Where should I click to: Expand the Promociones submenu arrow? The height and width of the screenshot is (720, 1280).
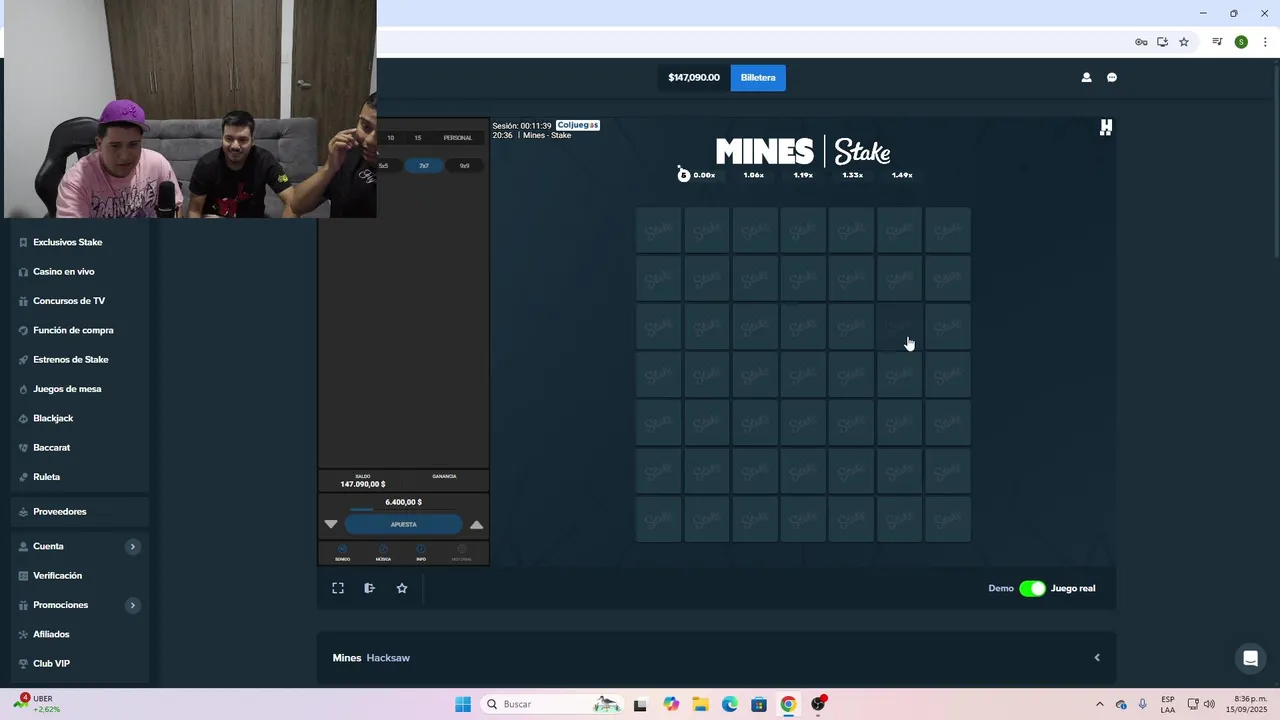(x=132, y=605)
